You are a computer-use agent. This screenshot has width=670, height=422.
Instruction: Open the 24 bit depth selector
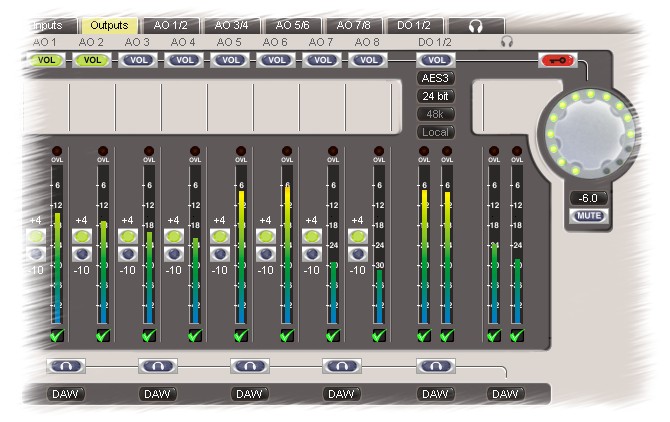436,96
